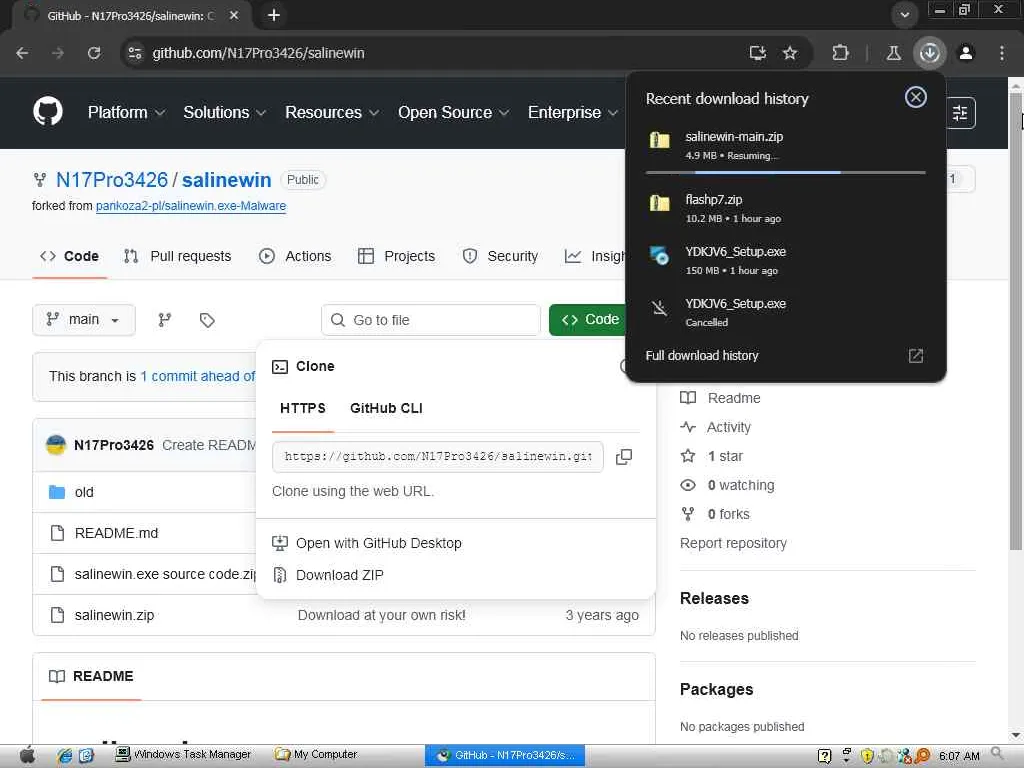
Task: Go back using browser back arrow
Action: (x=22, y=53)
